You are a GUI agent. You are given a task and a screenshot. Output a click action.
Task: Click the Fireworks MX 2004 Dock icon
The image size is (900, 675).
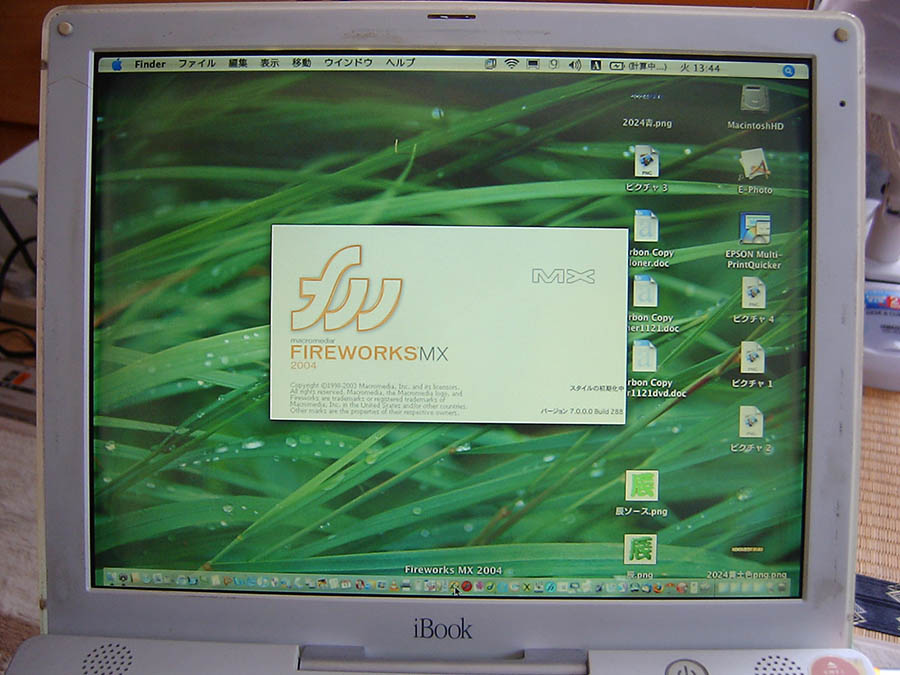[454, 585]
